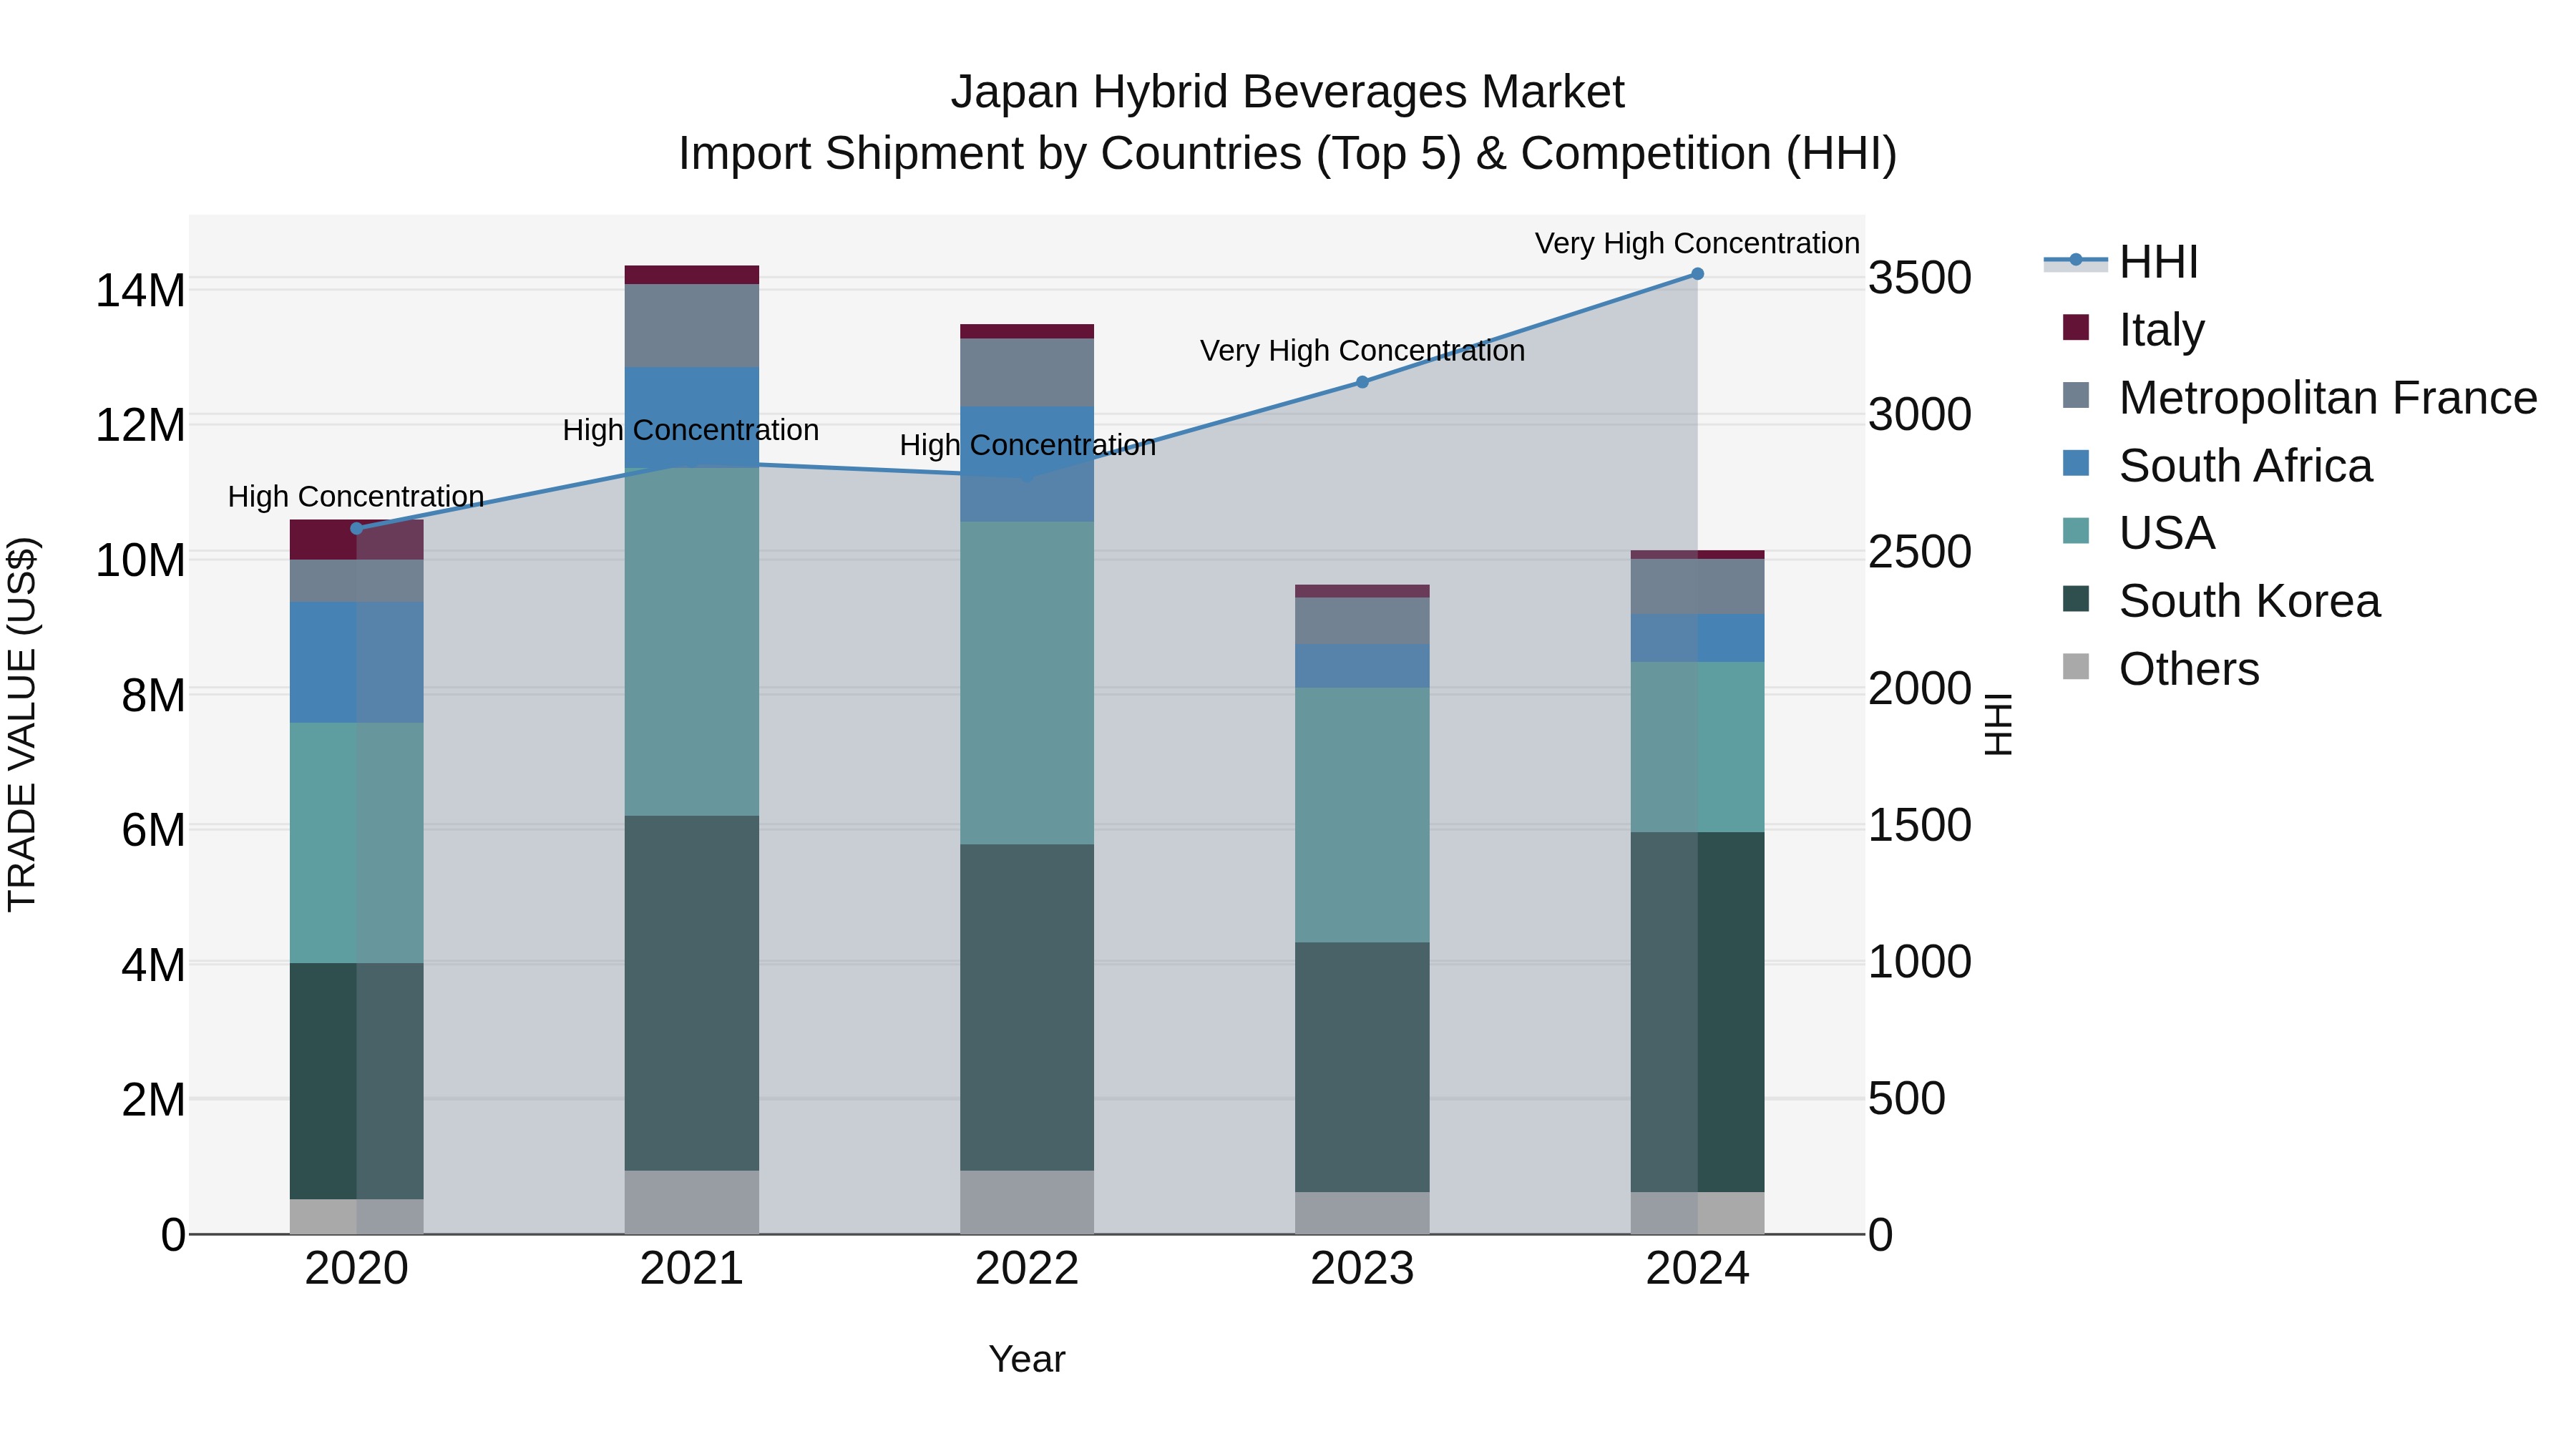Click the Metropolitan France legend swatch
The height and width of the screenshot is (1449, 2576).
tap(2076, 396)
